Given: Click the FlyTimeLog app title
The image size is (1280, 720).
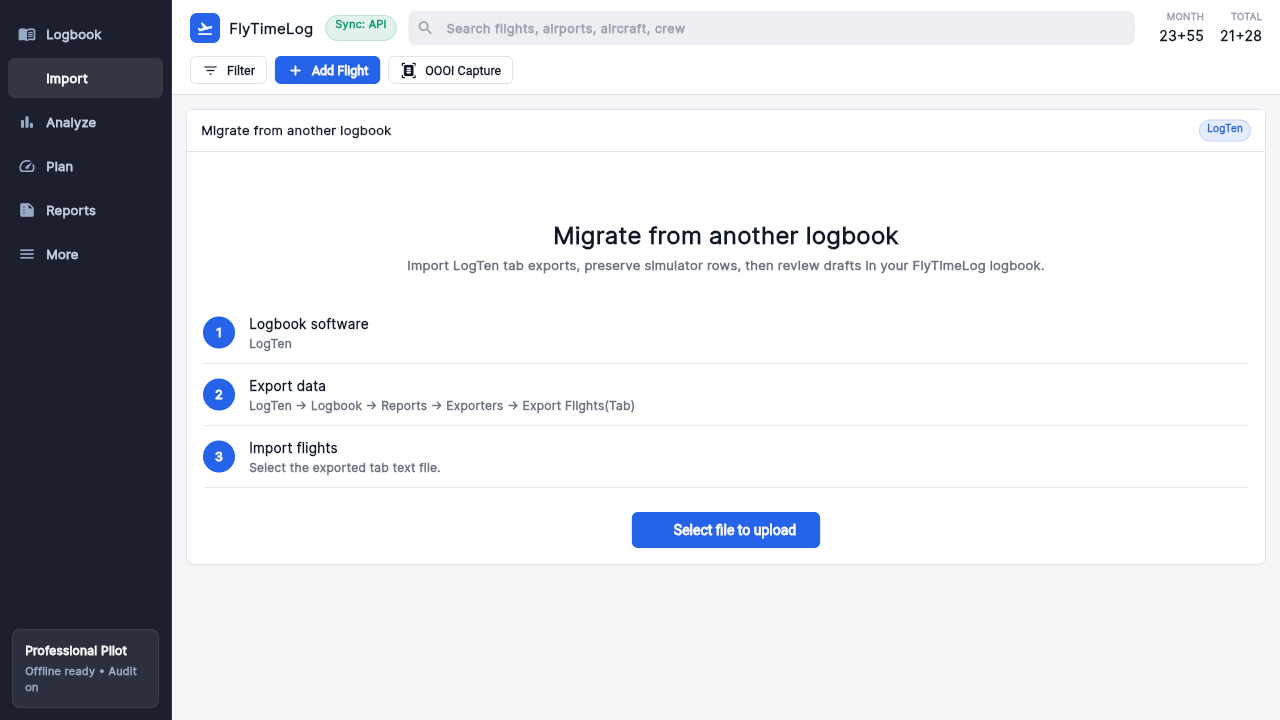Looking at the screenshot, I should tap(271, 29).
